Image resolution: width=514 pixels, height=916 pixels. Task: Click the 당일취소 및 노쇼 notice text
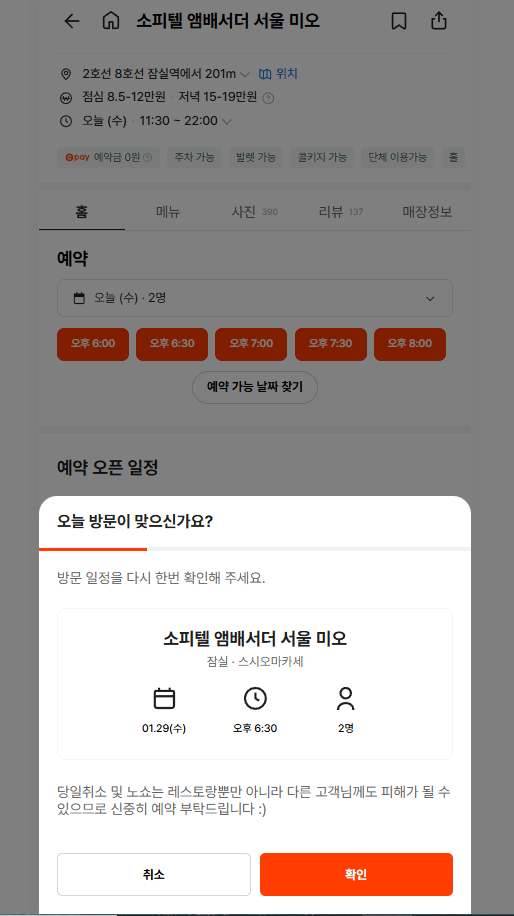point(253,801)
